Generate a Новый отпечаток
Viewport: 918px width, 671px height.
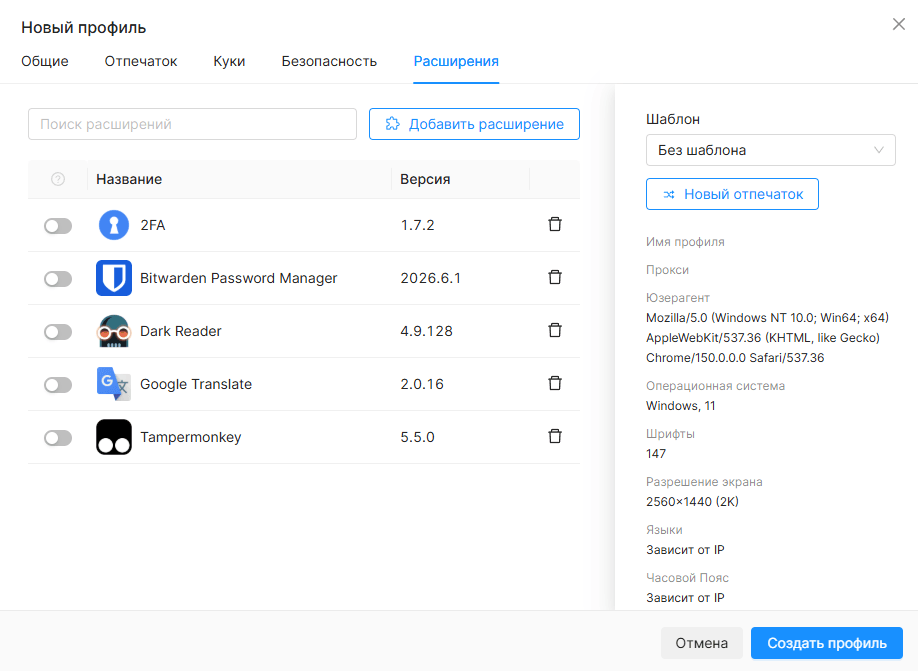tap(732, 194)
